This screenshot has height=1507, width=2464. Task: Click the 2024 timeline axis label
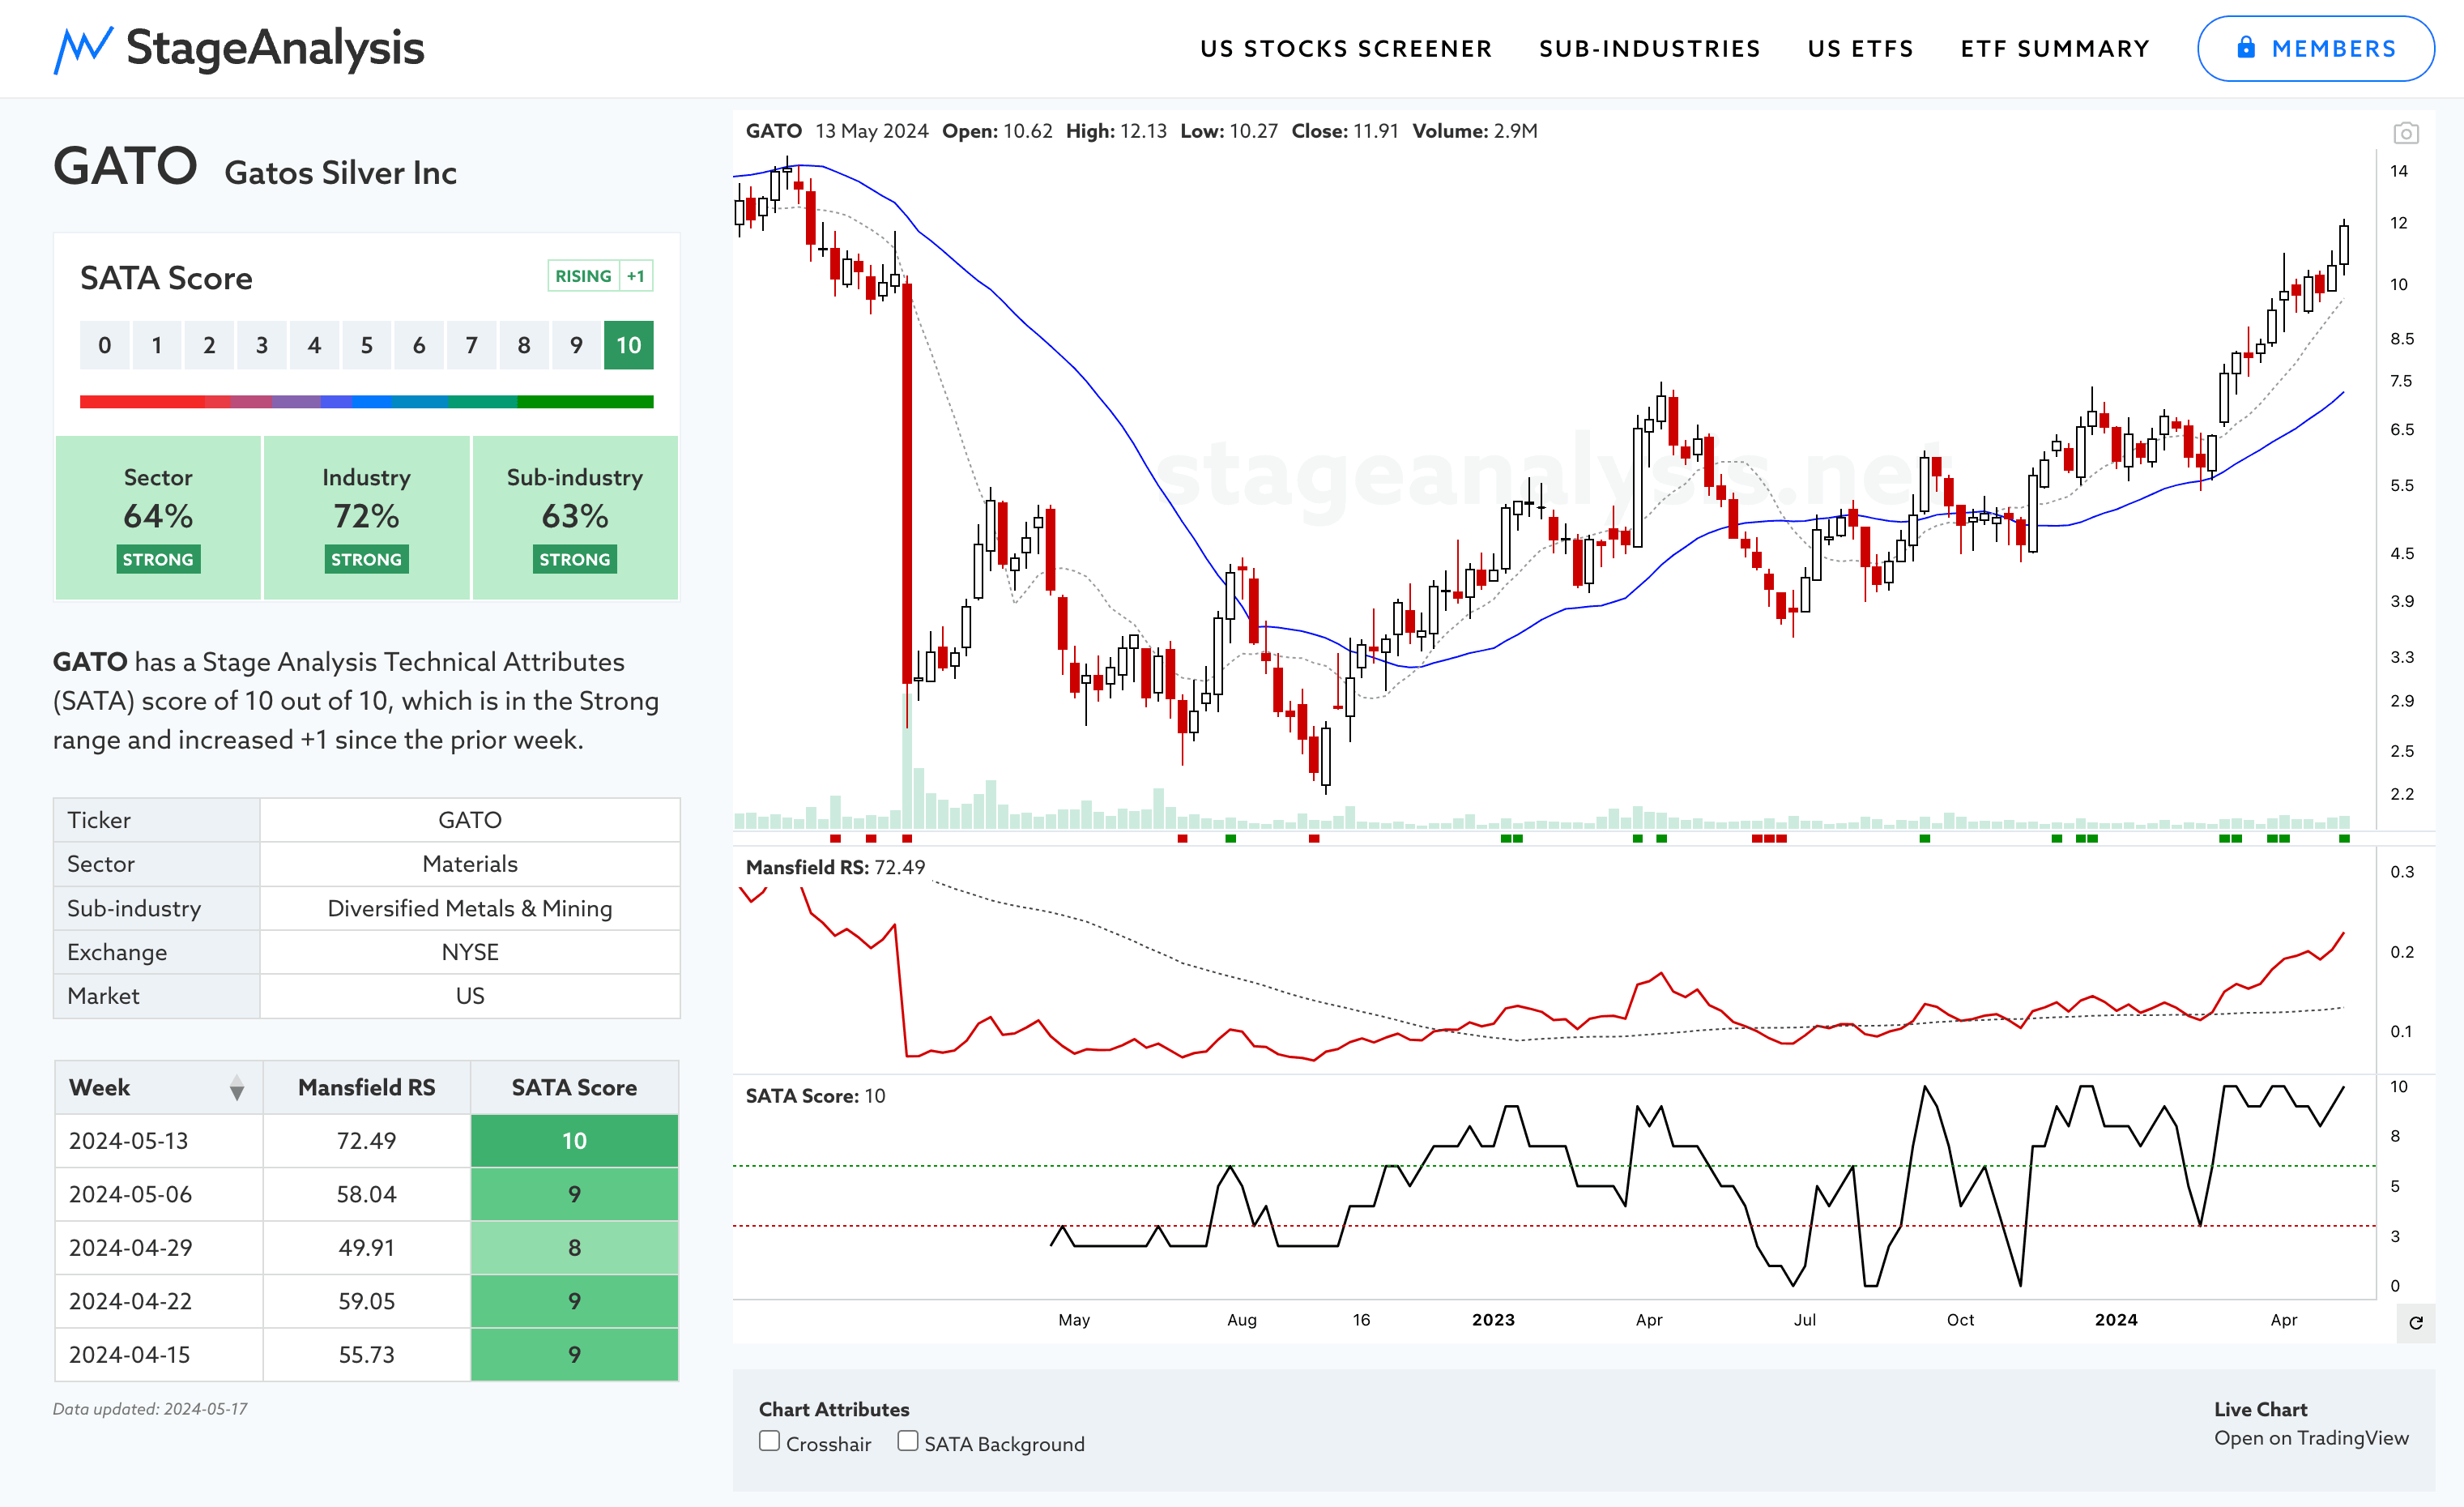[x=2116, y=1320]
